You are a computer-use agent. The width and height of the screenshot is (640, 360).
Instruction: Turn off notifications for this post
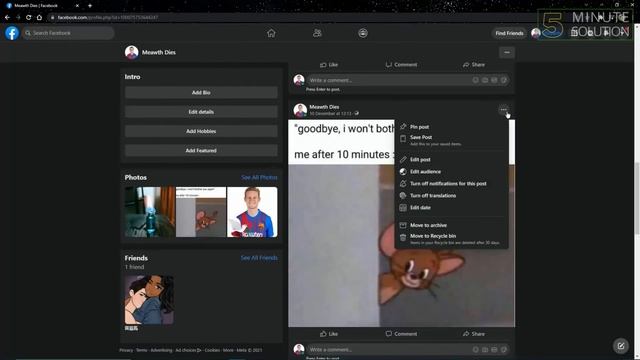coord(451,184)
